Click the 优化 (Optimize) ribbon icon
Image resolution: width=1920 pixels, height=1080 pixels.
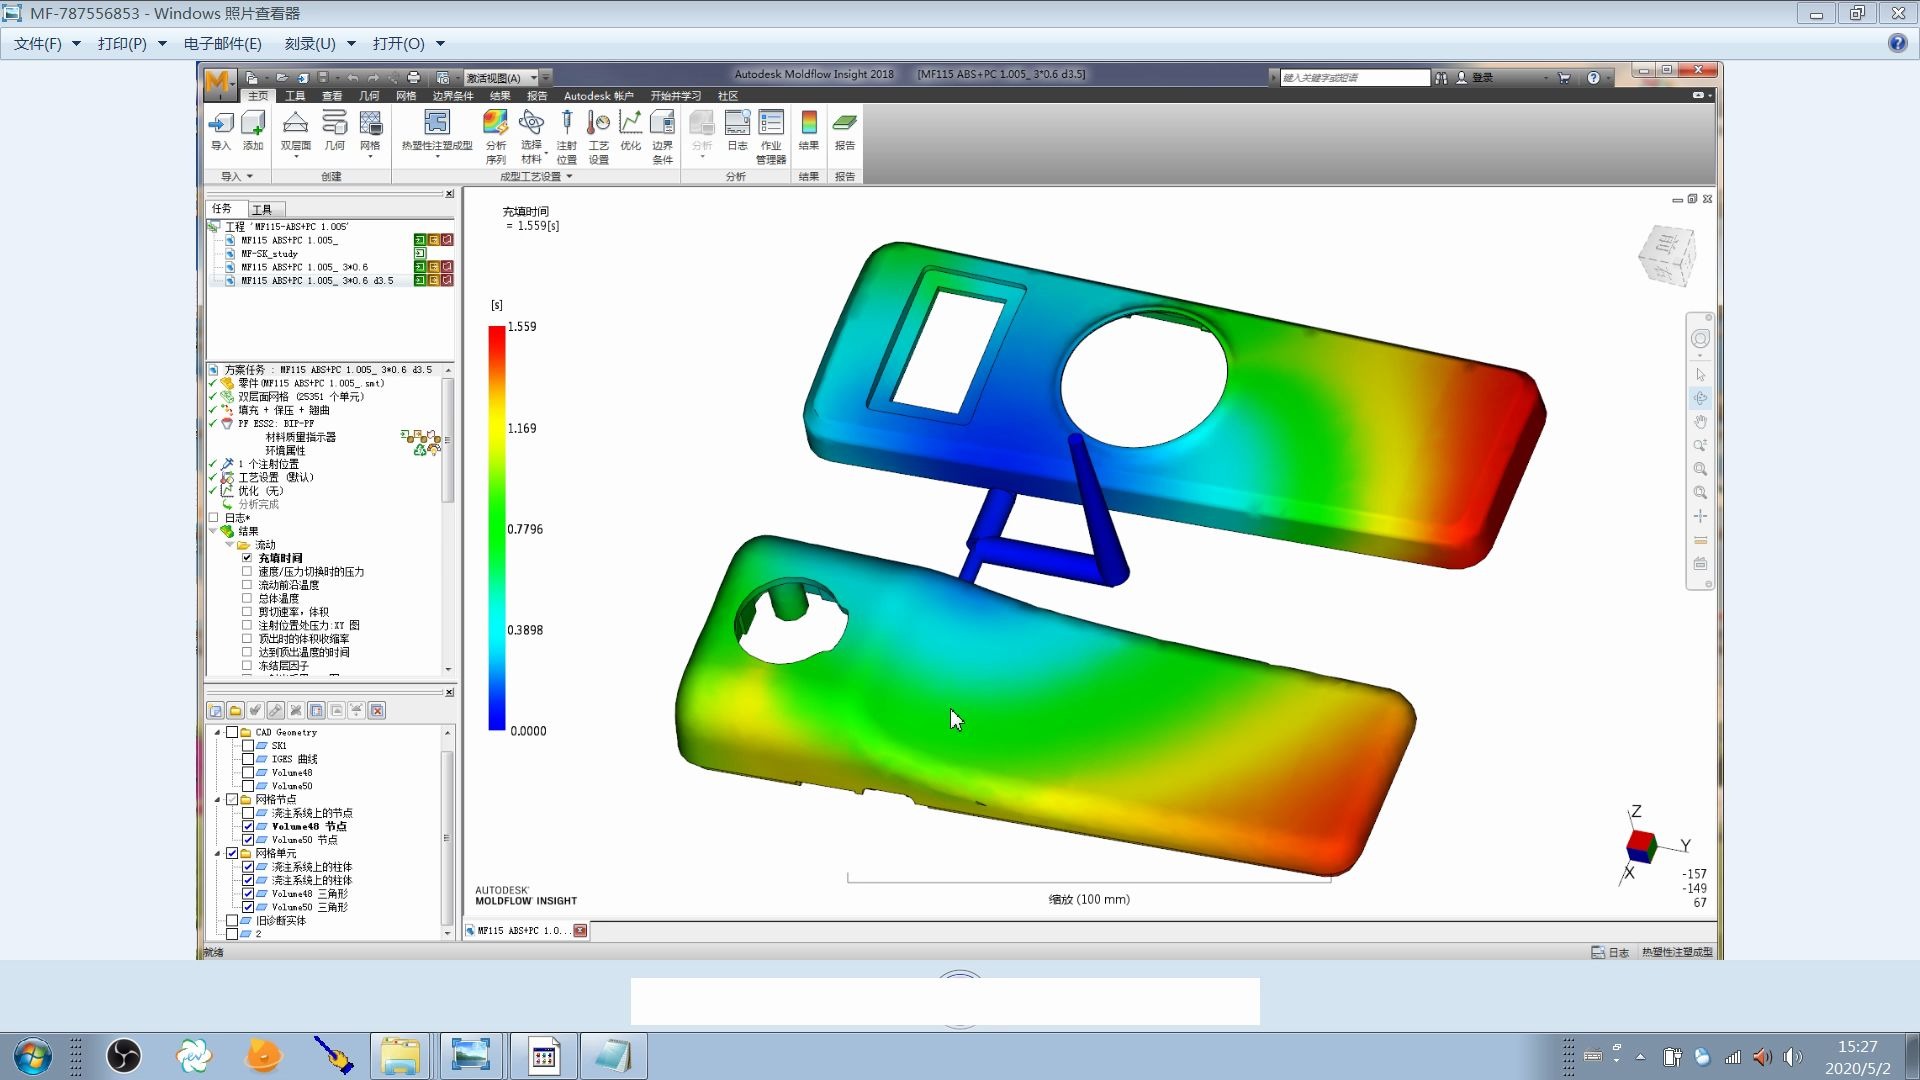631,135
